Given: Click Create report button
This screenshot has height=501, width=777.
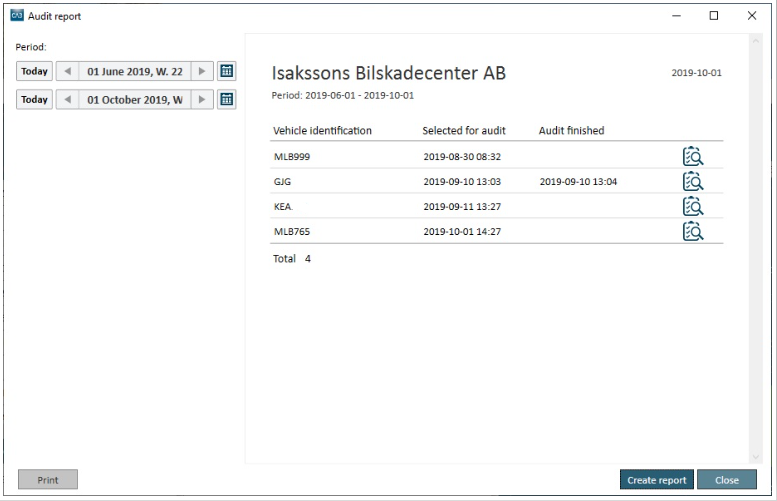Looking at the screenshot, I should pos(657,480).
